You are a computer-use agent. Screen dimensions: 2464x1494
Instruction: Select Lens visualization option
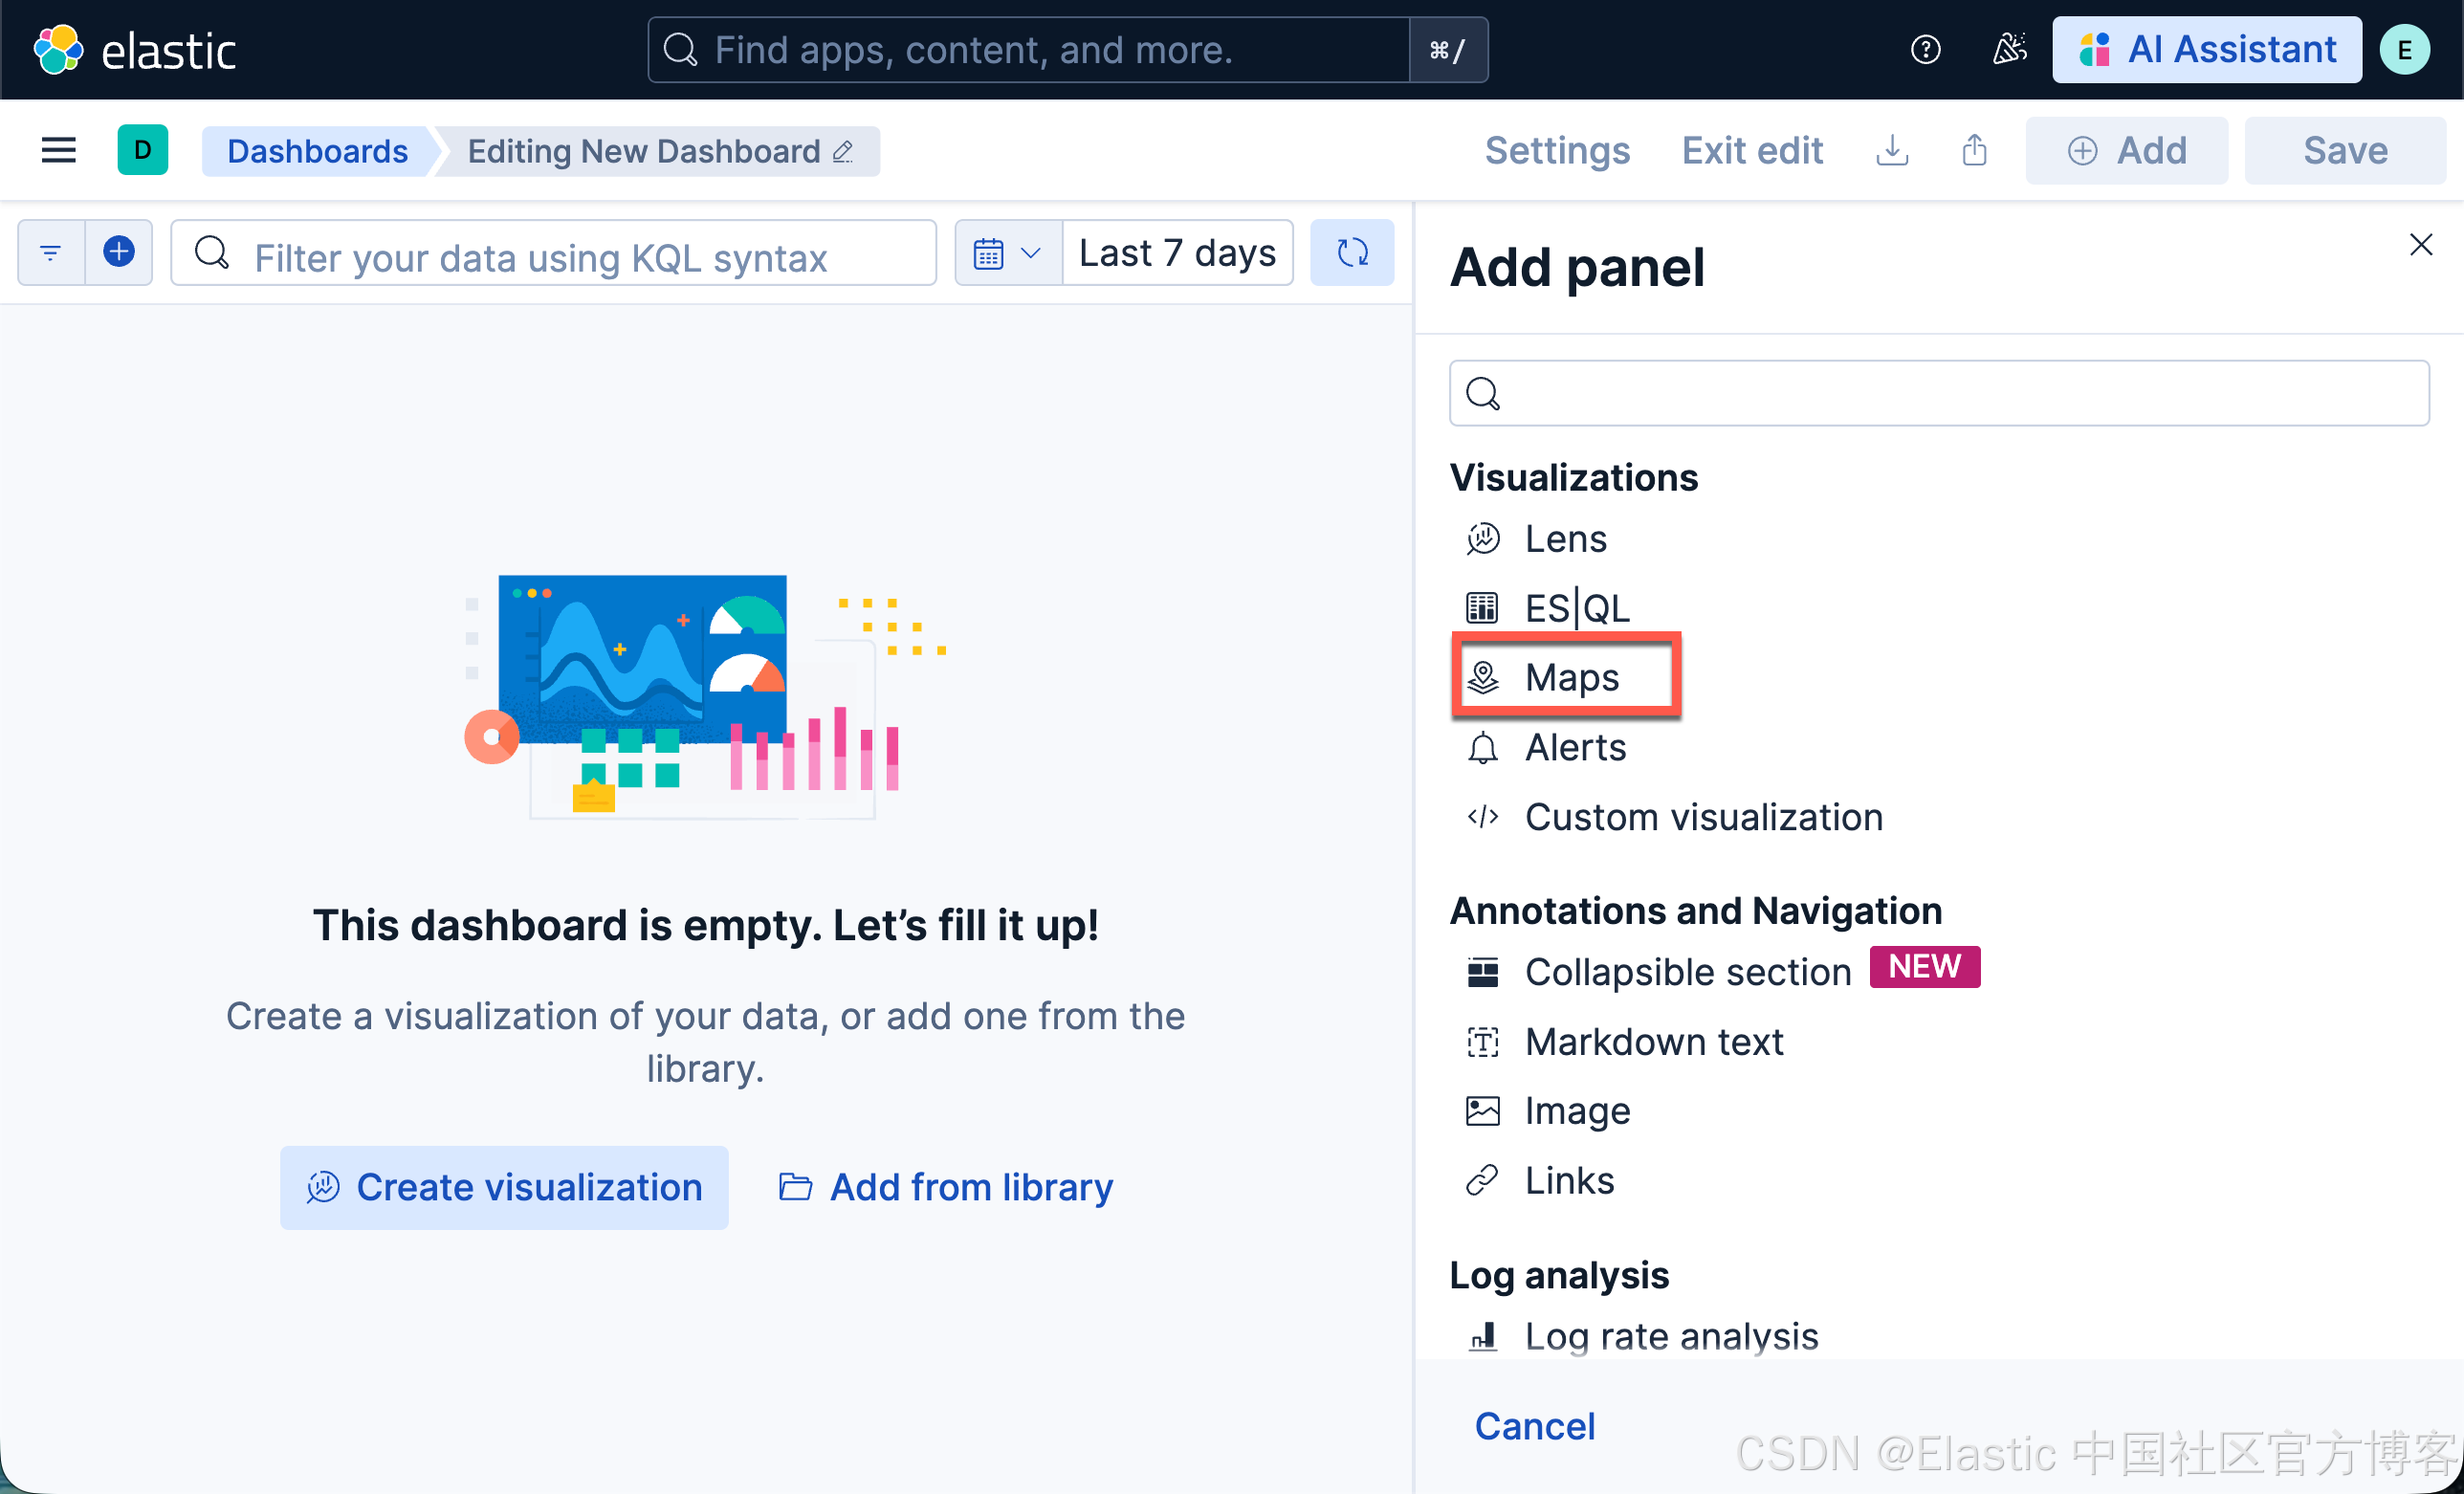pyautogui.click(x=1565, y=539)
